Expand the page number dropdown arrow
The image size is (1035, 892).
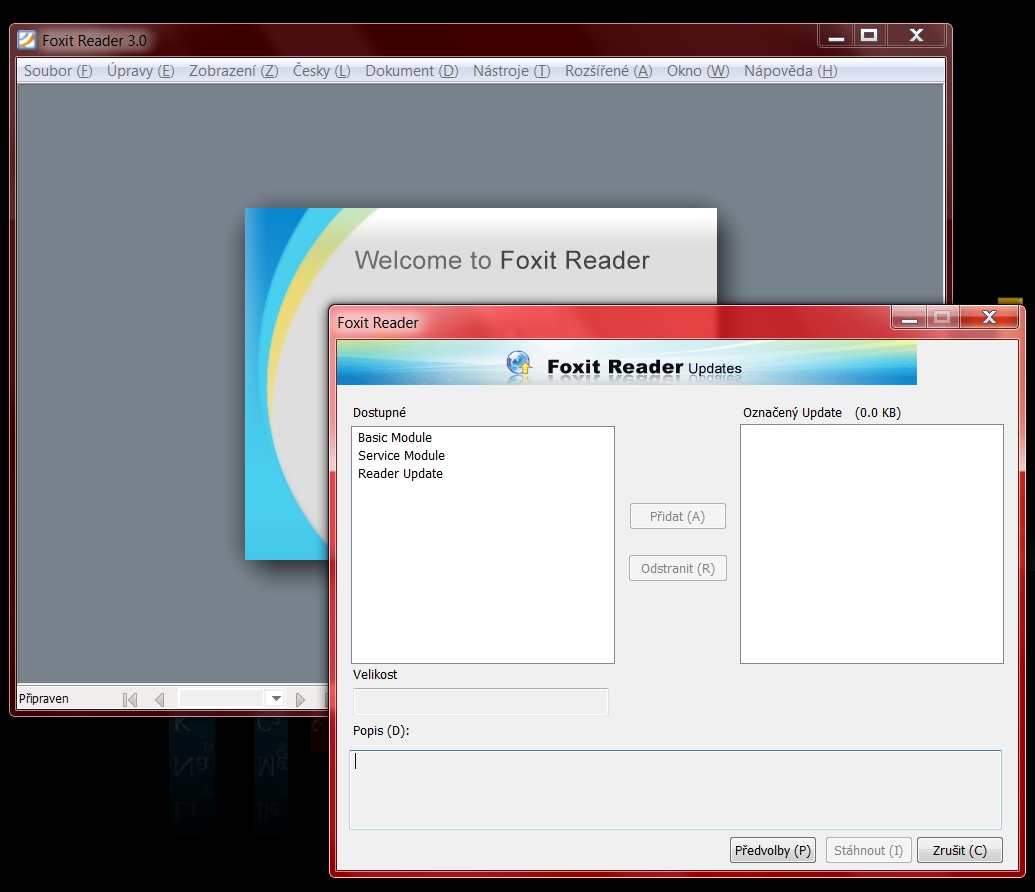coord(276,699)
